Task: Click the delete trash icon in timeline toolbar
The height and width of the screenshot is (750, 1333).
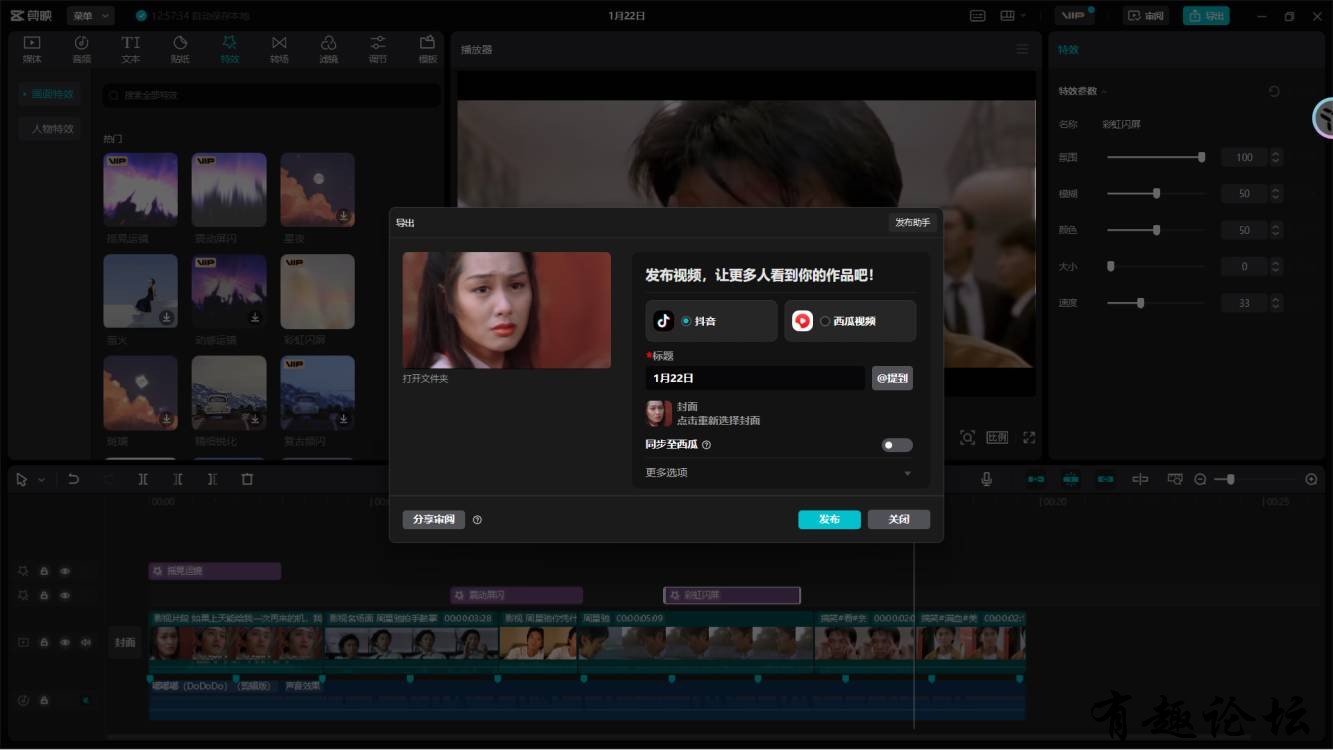Action: coord(247,479)
